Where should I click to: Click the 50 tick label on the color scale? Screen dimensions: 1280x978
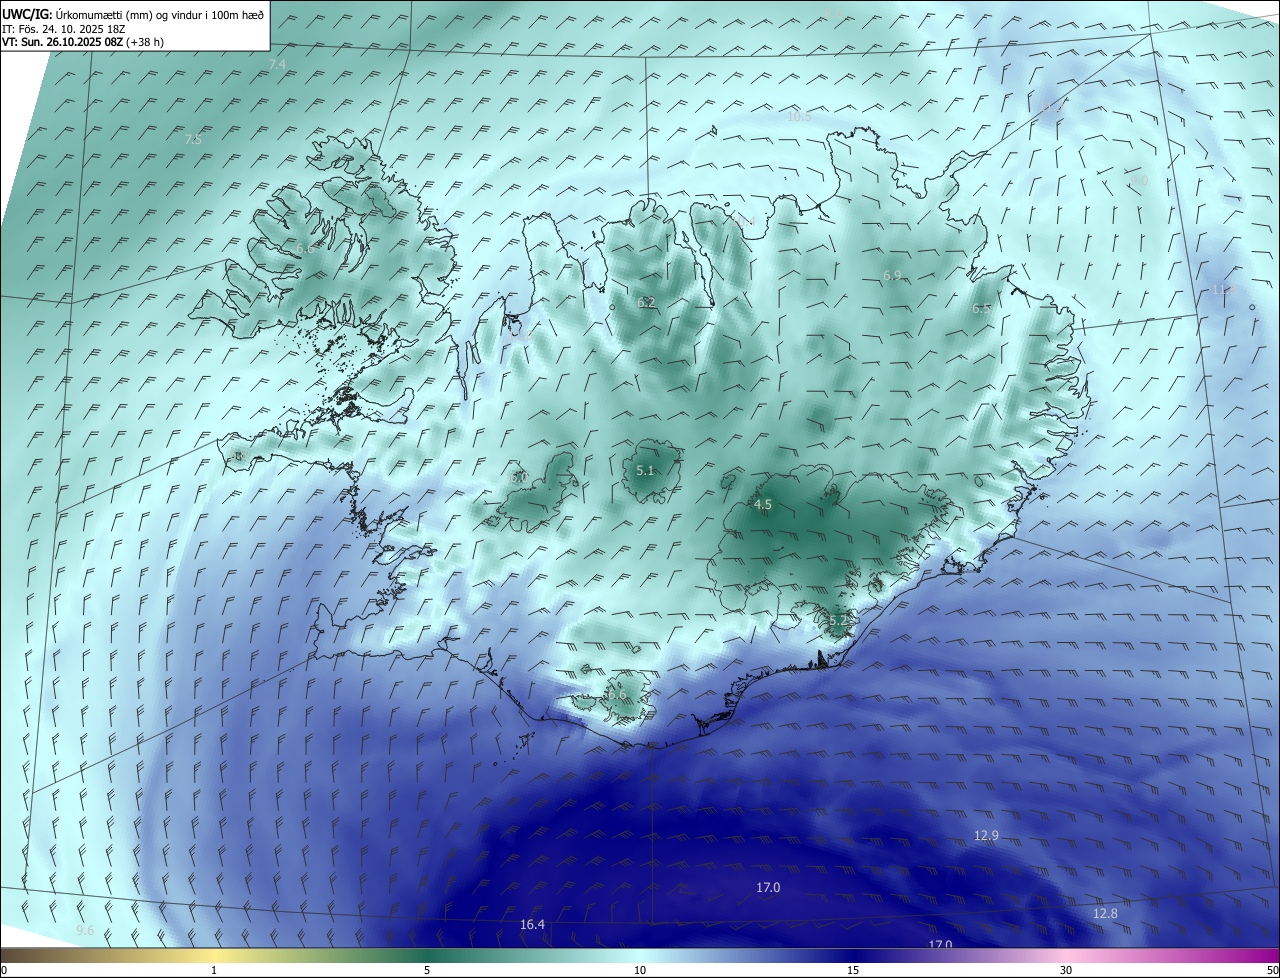(1272, 971)
